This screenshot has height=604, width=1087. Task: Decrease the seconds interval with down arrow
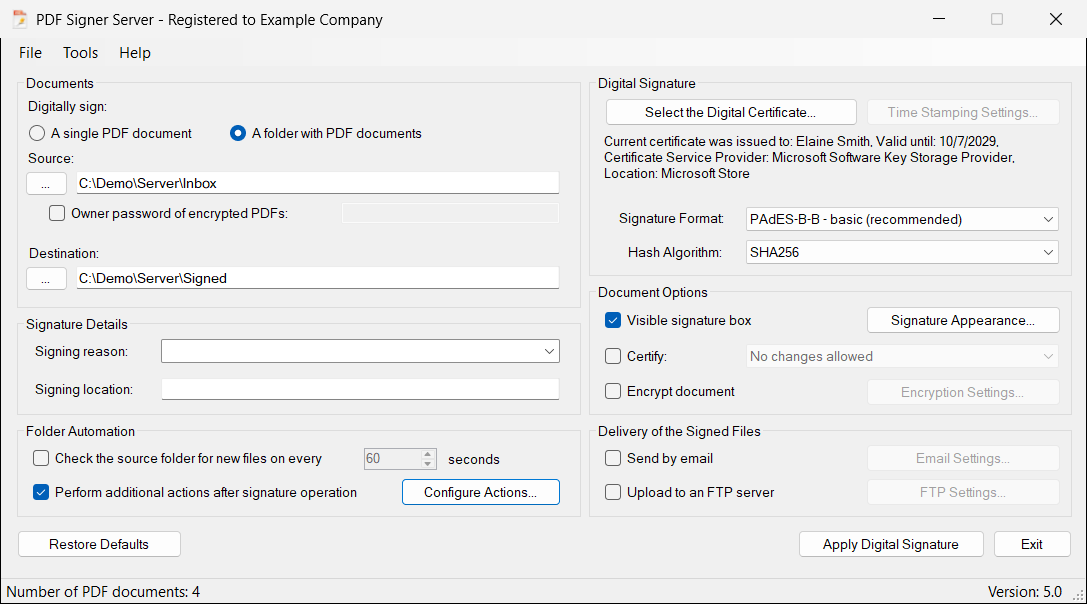point(428,464)
